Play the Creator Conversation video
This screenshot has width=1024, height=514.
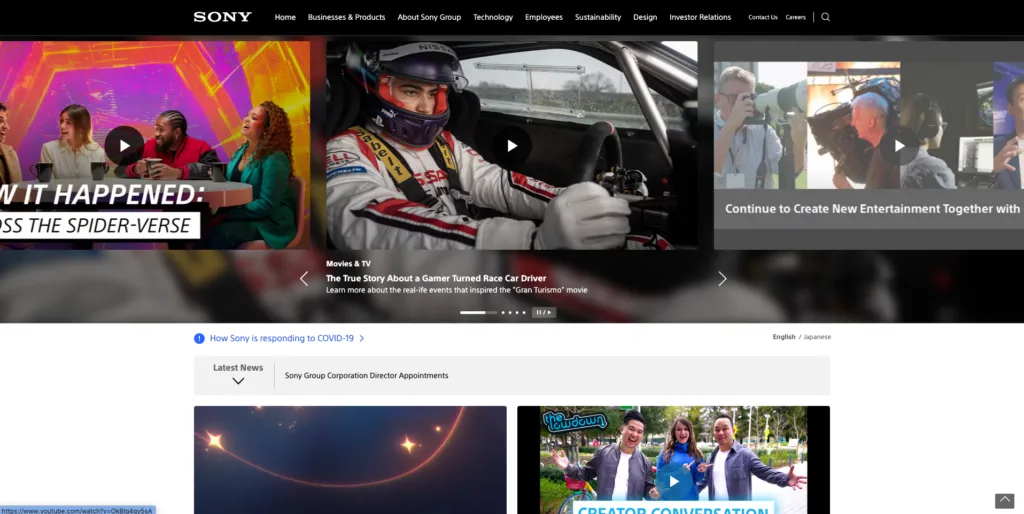coord(673,481)
